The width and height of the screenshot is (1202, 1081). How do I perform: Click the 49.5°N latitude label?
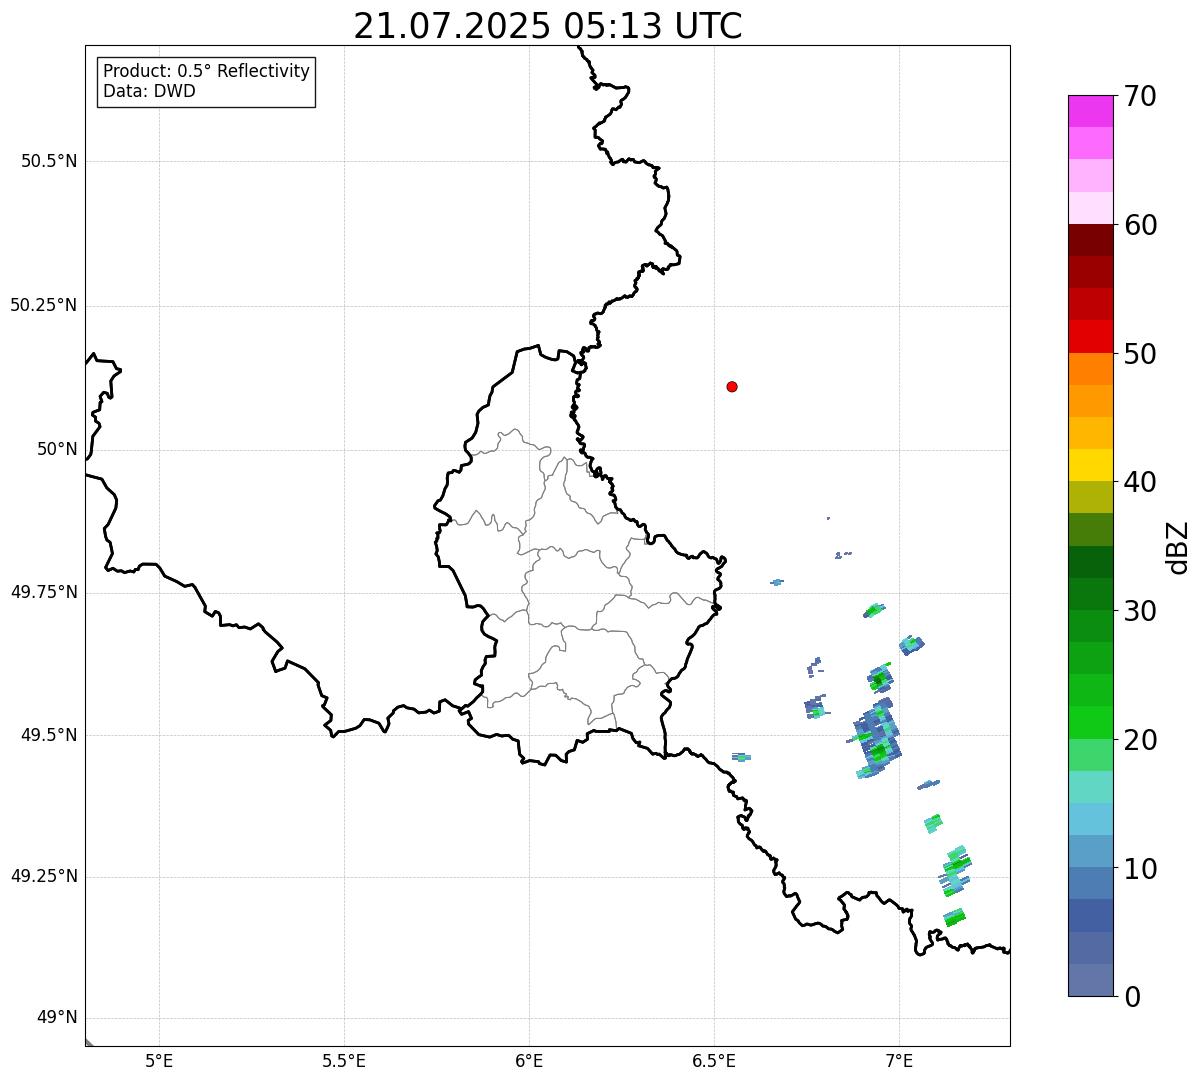coord(49,735)
